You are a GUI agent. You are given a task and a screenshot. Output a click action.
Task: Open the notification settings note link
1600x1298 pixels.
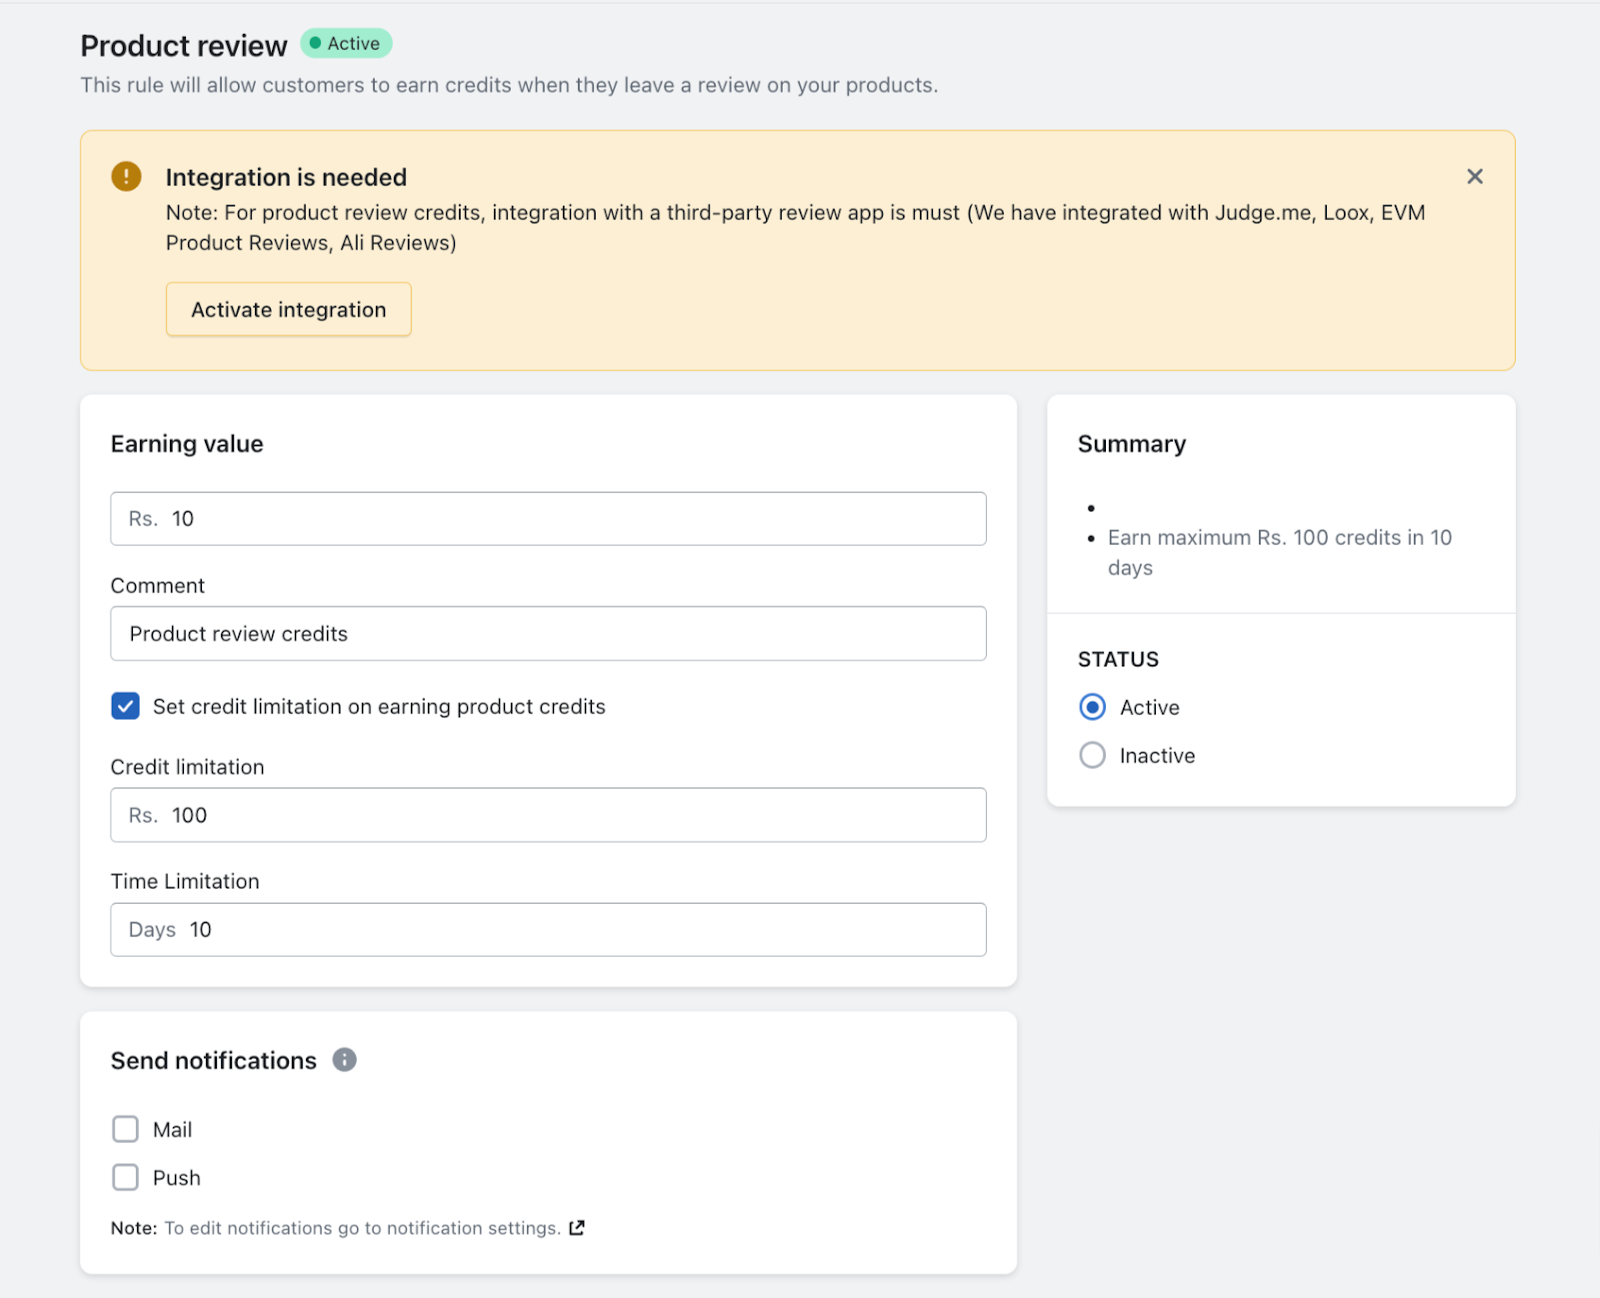[362, 1228]
